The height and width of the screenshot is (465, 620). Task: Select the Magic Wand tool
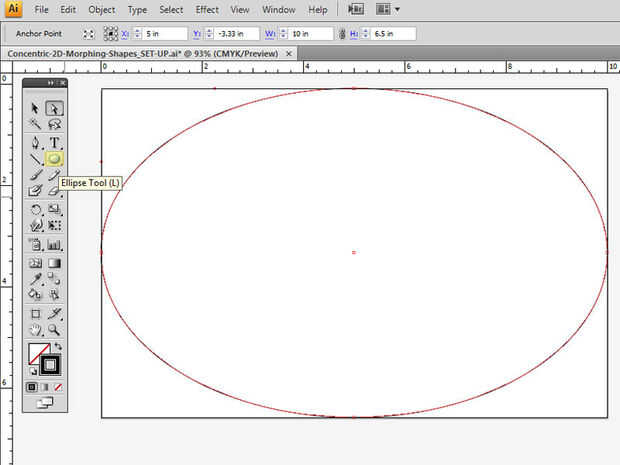click(x=36, y=125)
